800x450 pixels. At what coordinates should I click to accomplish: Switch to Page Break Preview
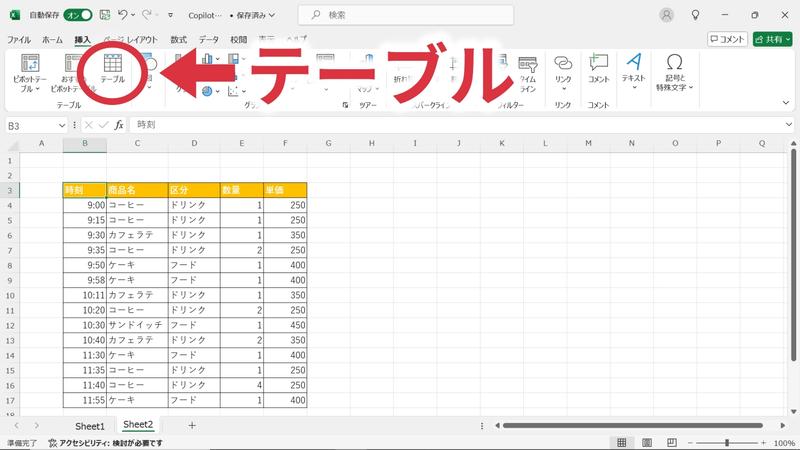click(671, 443)
